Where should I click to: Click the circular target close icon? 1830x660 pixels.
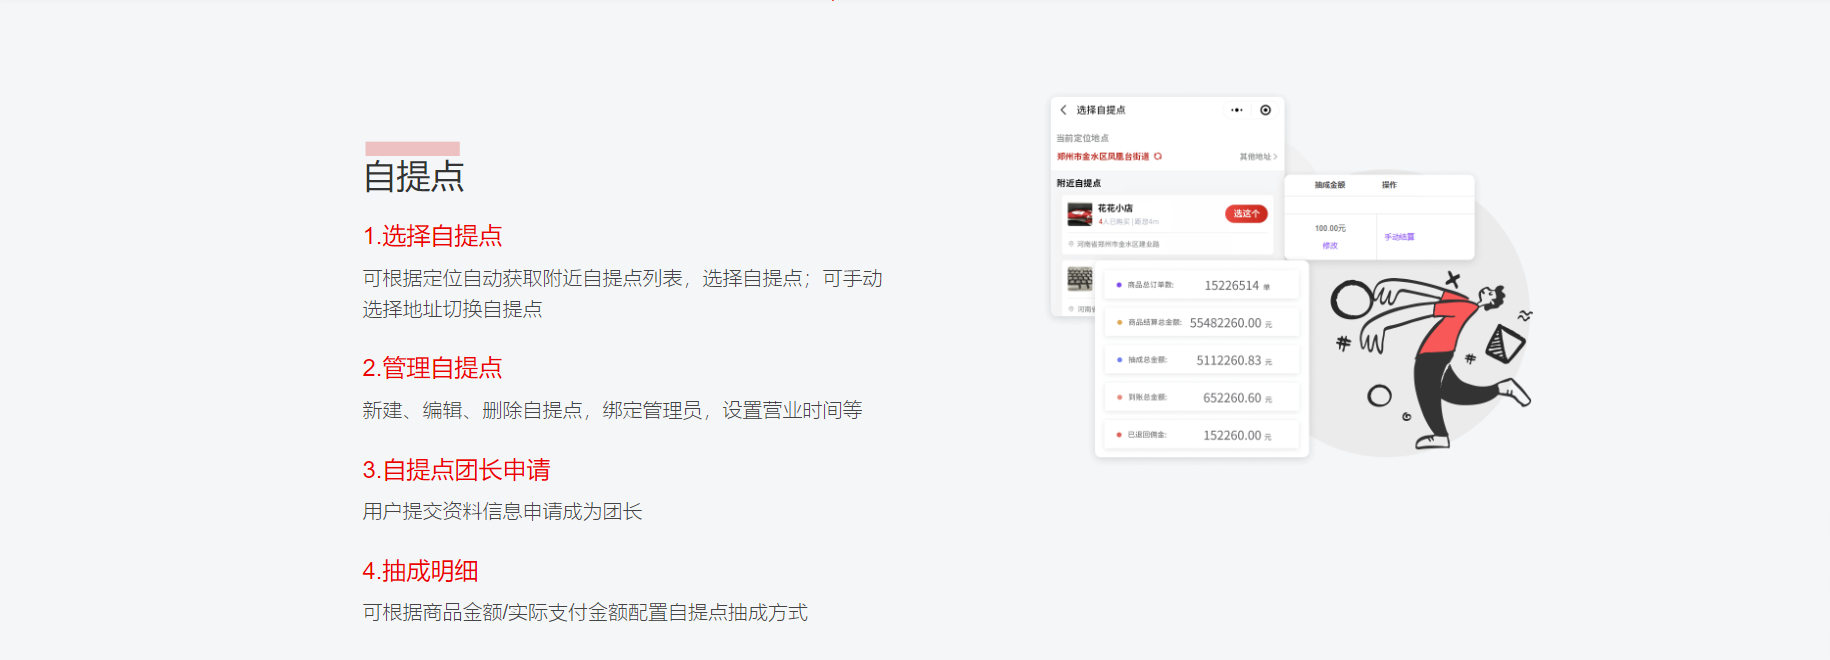pos(1266,110)
